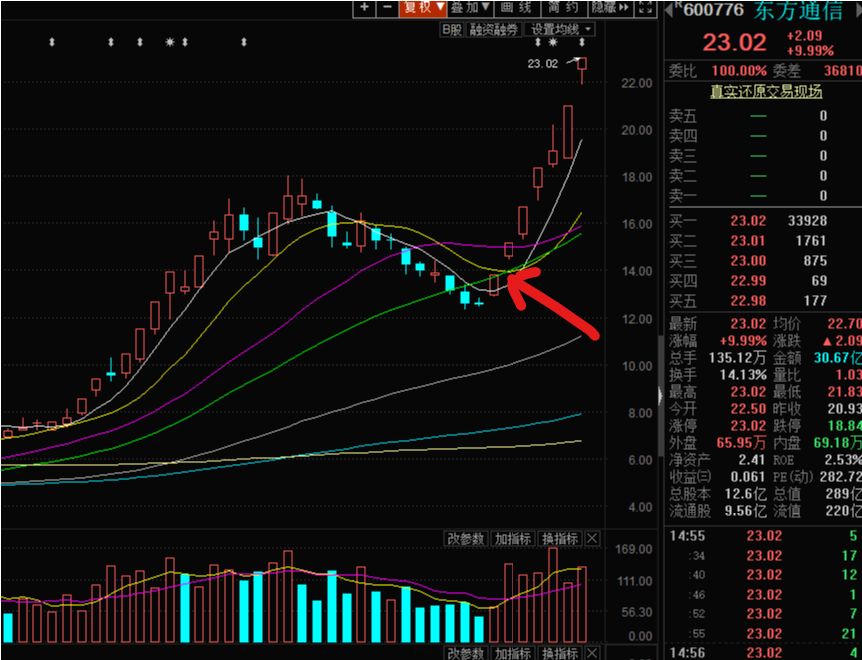This screenshot has height=660, width=862.
Task: Click the zoom in plus button
Action: pos(364,8)
